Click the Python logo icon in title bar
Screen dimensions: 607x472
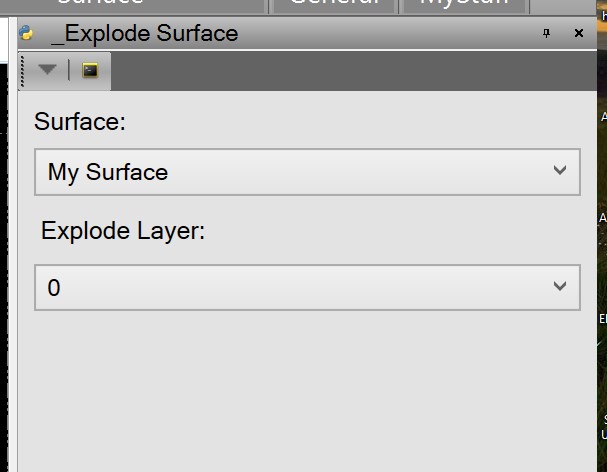coord(27,33)
